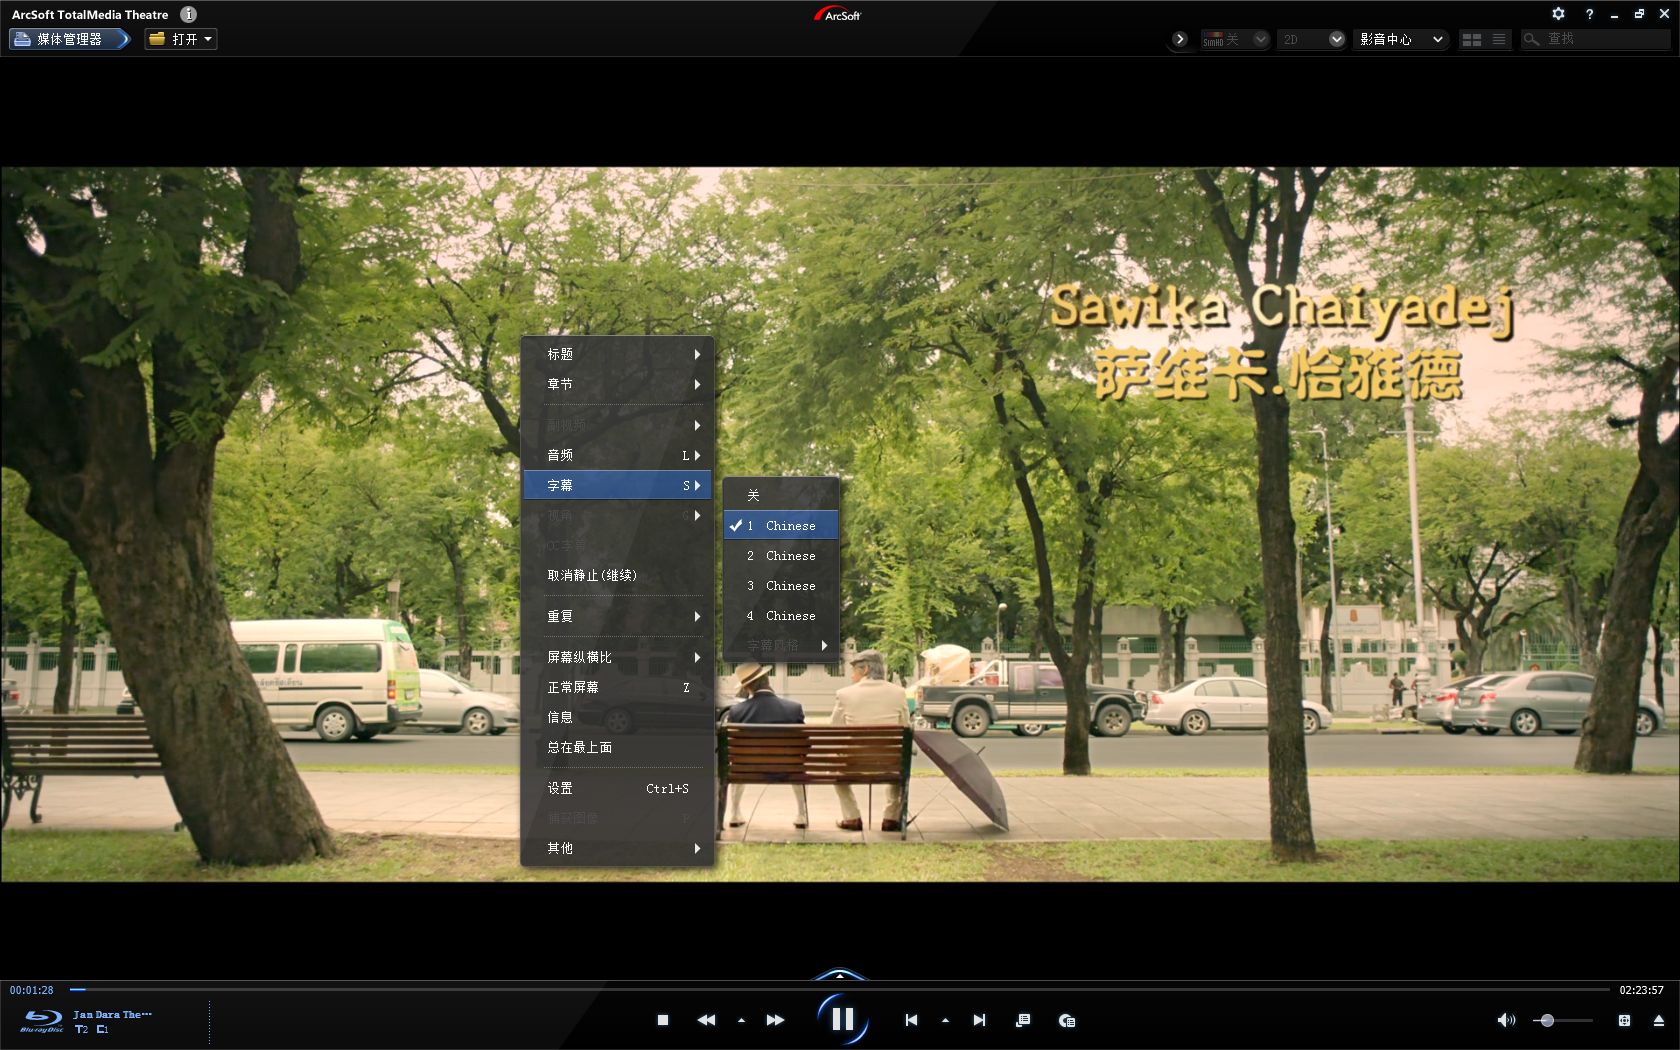The width and height of the screenshot is (1680, 1050).
Task: Open the ArcSoft info icon beside the title
Action: point(188,14)
